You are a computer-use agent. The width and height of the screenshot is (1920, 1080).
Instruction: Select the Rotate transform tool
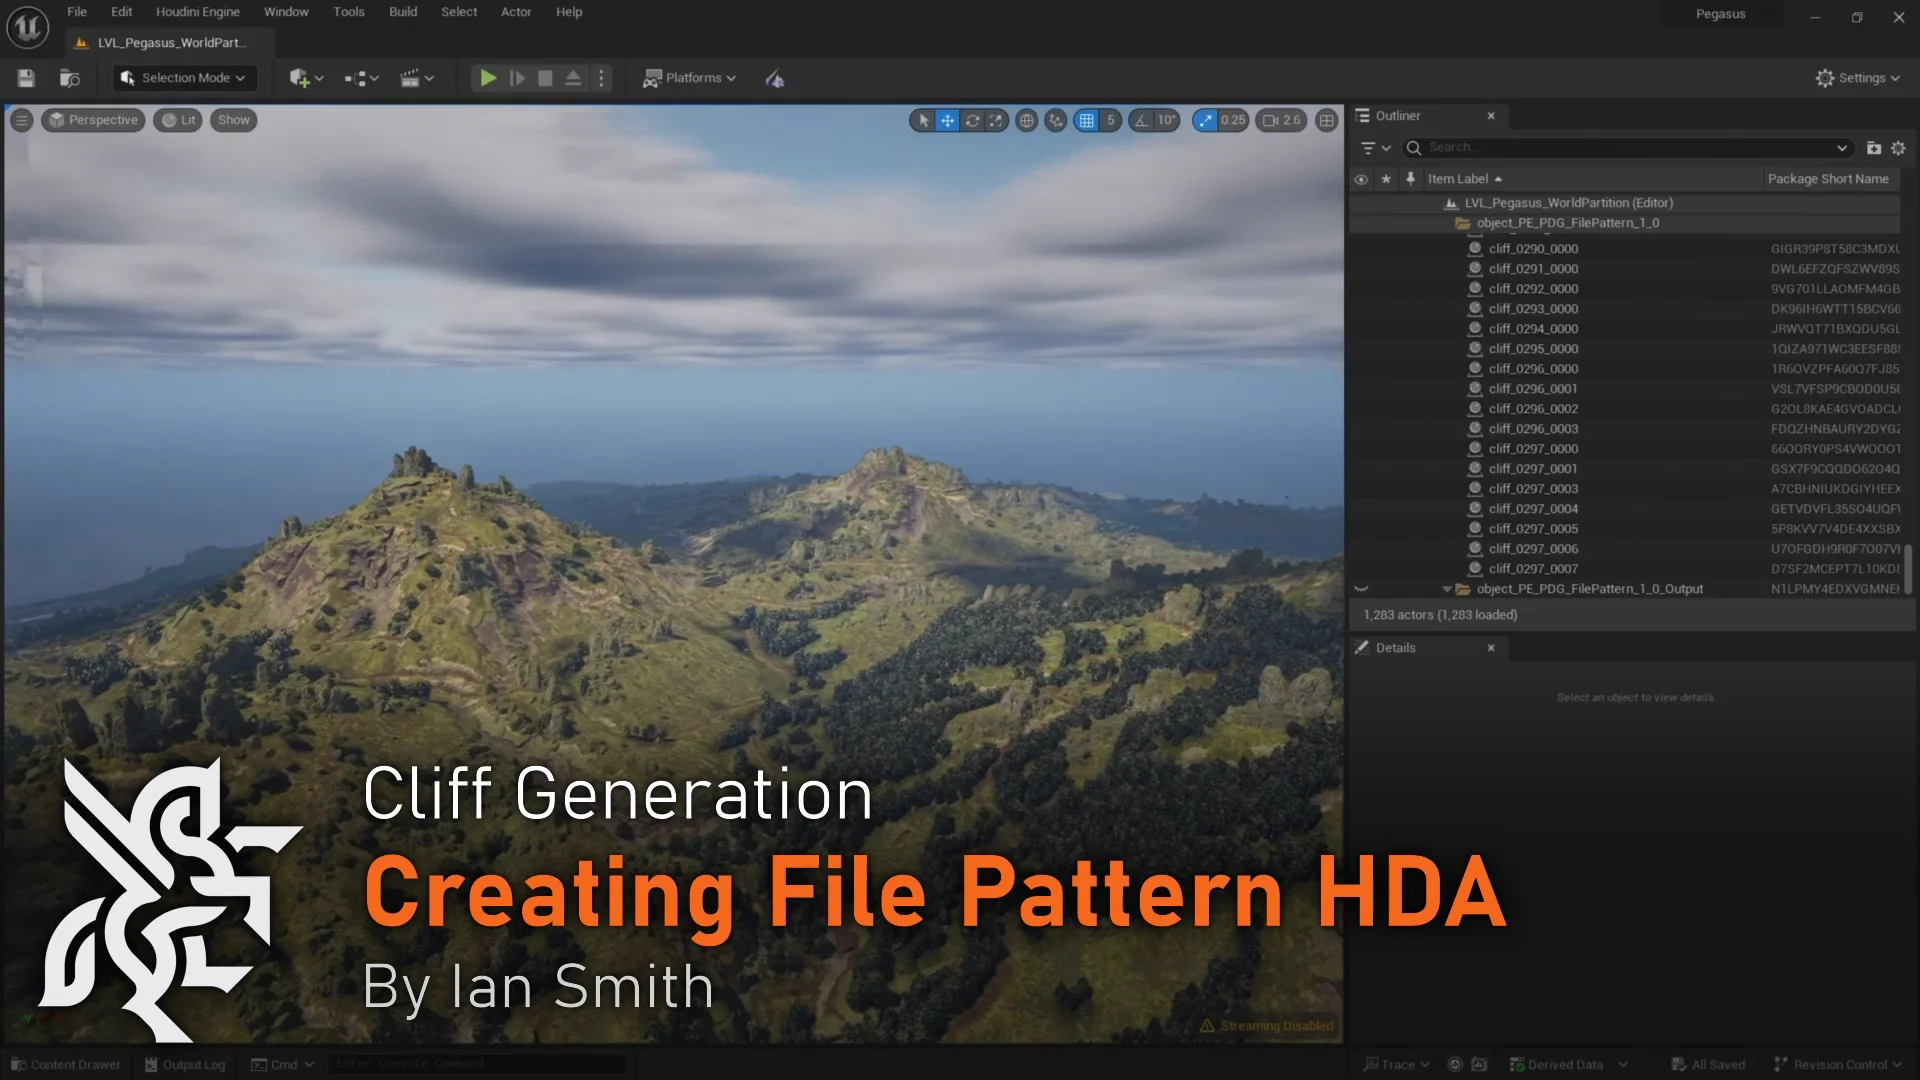(972, 120)
